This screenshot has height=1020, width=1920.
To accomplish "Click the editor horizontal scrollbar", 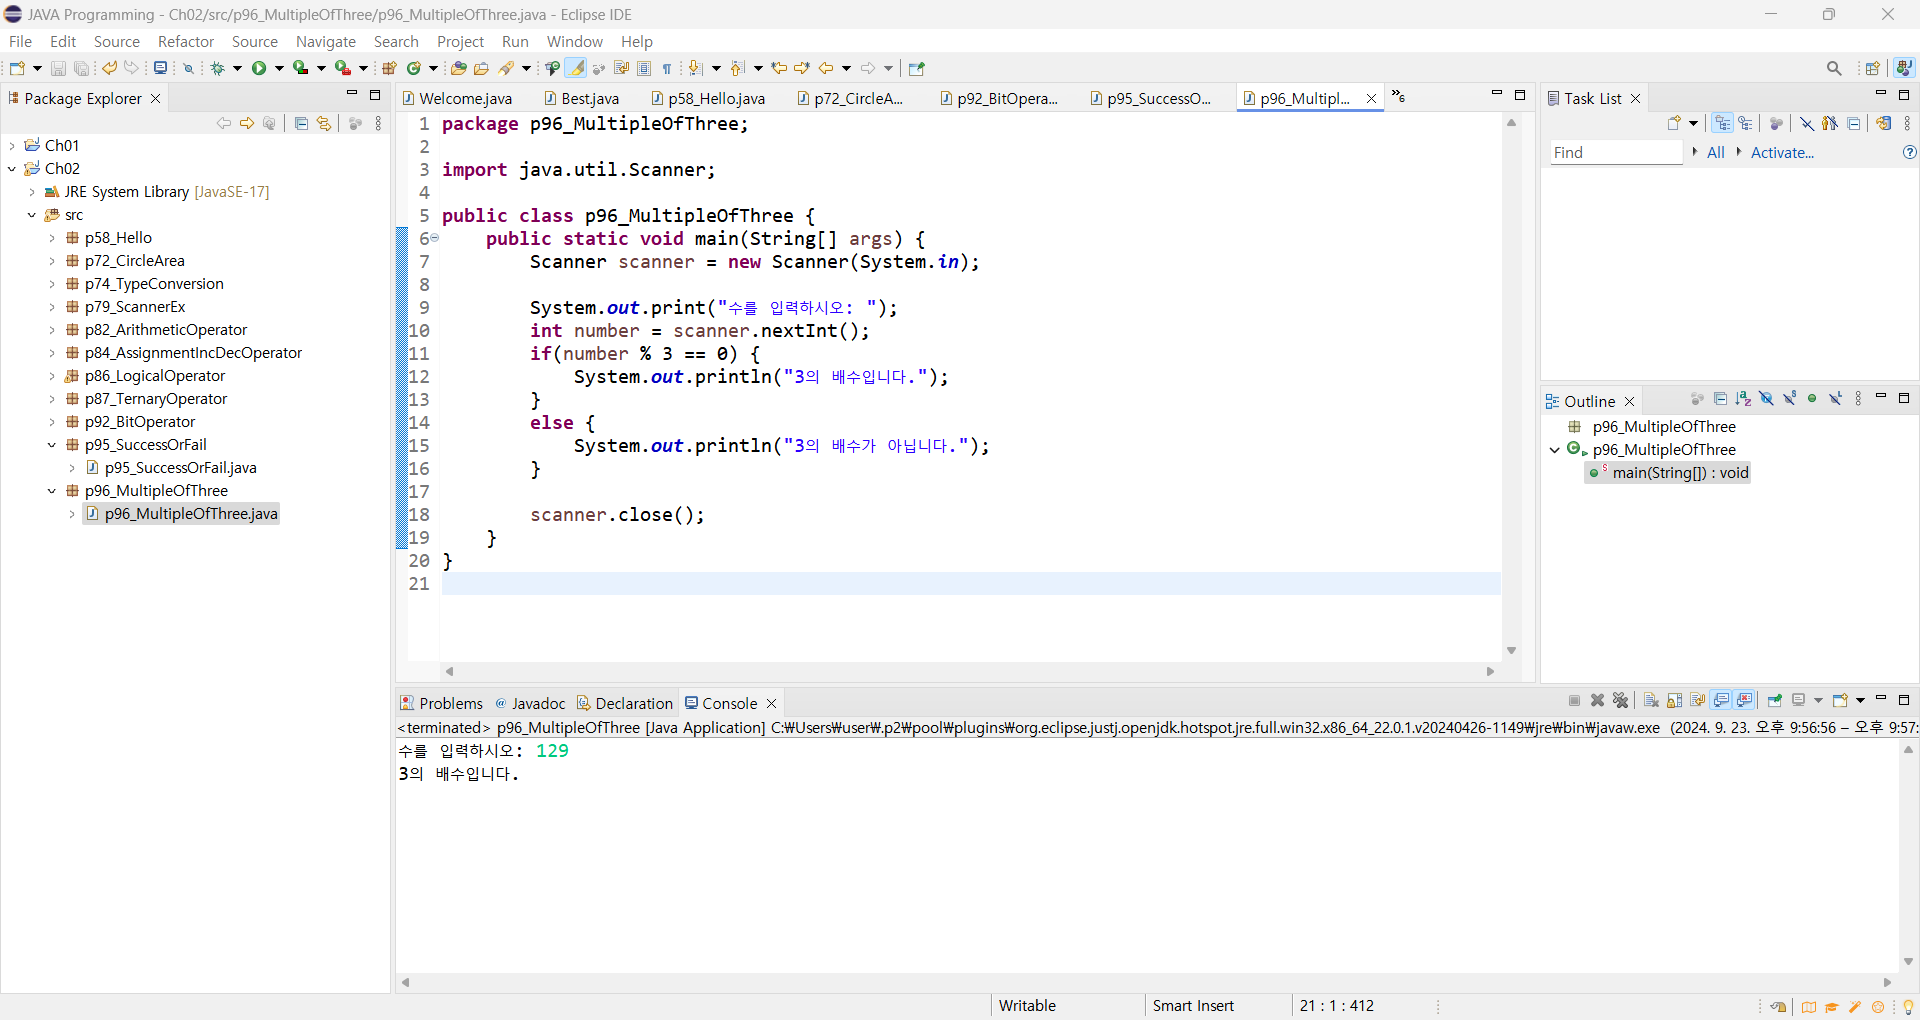I will tap(969, 671).
